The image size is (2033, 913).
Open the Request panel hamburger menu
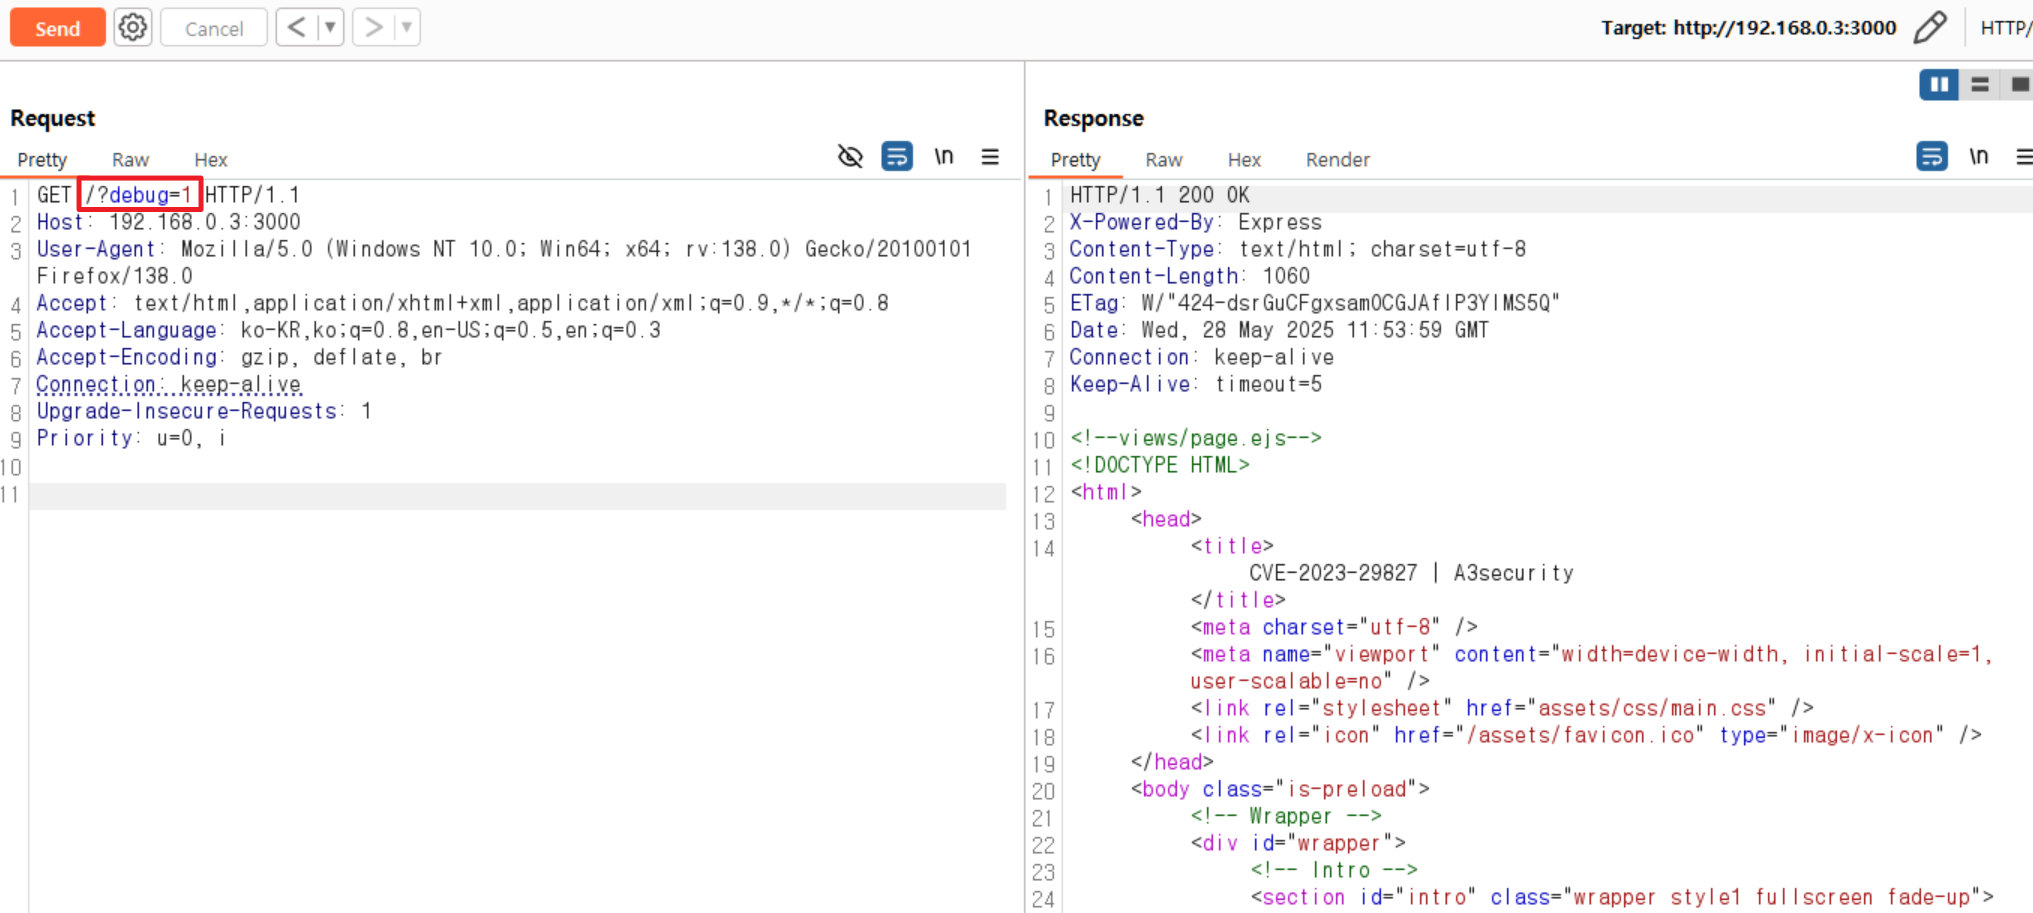click(x=990, y=156)
